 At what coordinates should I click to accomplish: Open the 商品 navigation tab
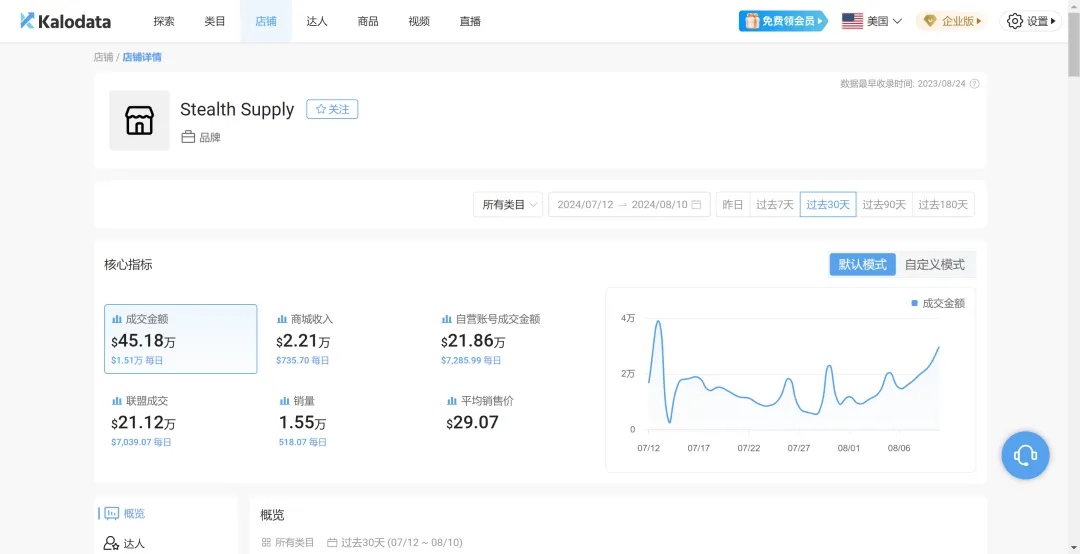point(368,21)
